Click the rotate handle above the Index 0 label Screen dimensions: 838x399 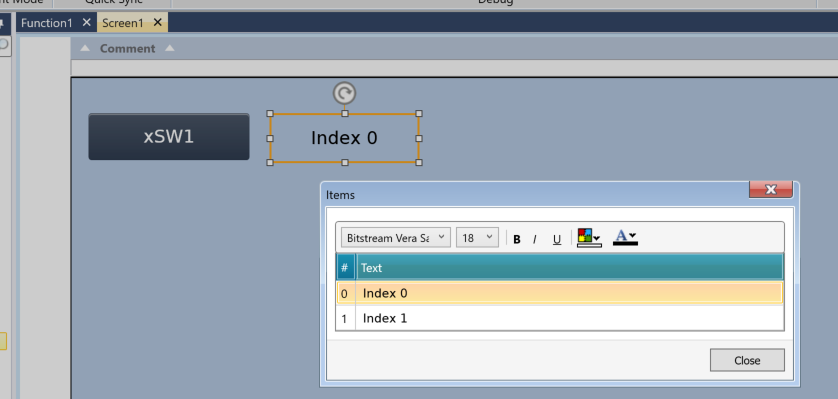[344, 93]
